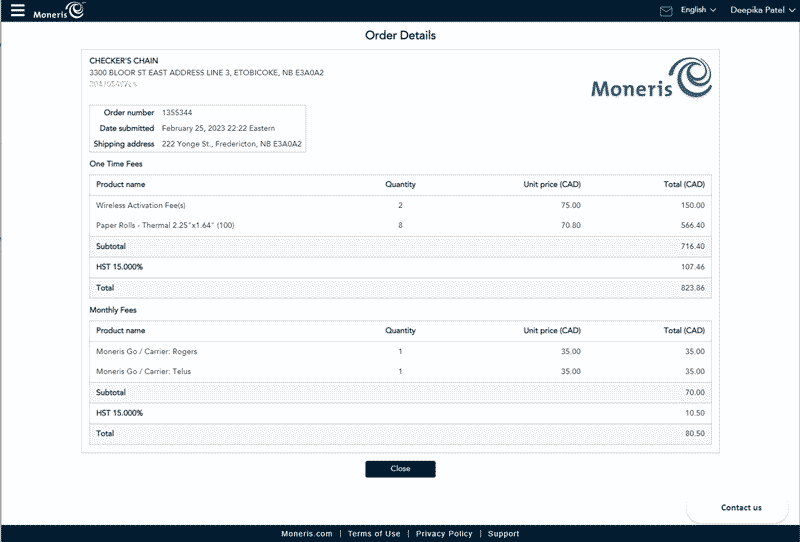
Task: Open the Support footer link
Action: point(504,534)
